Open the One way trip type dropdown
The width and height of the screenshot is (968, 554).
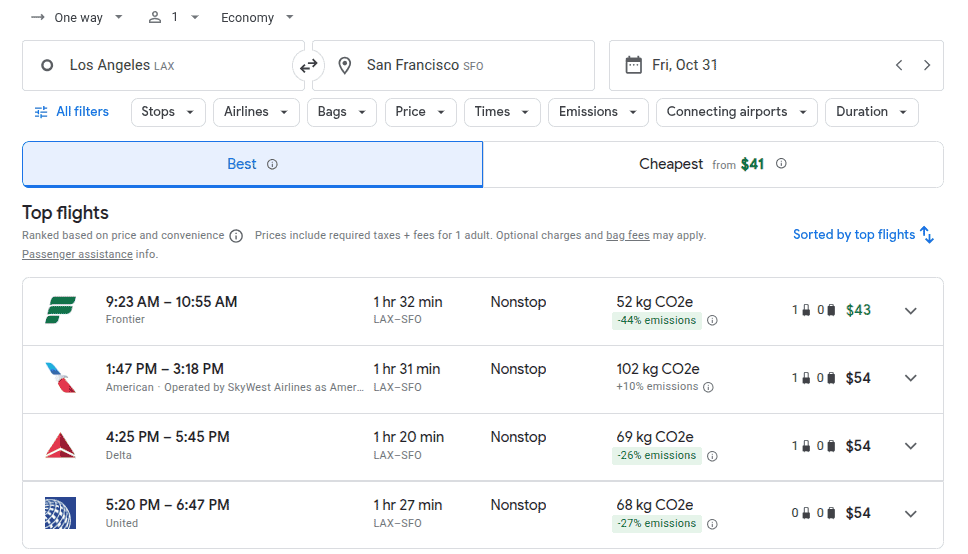pyautogui.click(x=77, y=17)
